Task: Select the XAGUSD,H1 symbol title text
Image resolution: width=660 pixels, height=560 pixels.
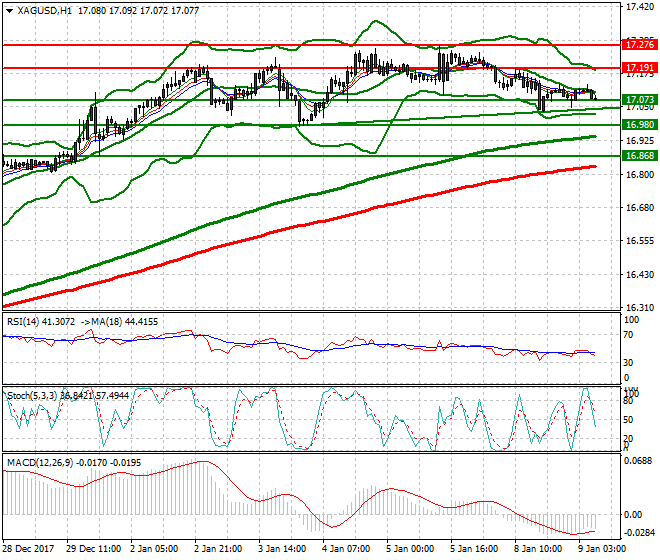Action: [45, 11]
